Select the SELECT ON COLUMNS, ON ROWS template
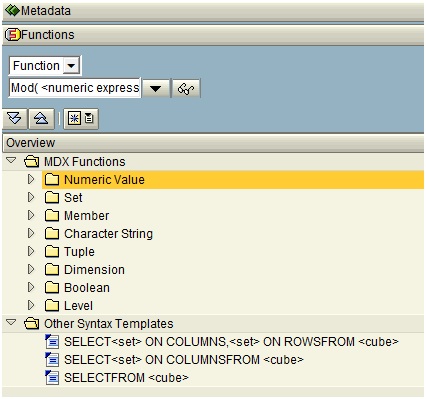Viewport: 426px width, 399px height. point(231,342)
